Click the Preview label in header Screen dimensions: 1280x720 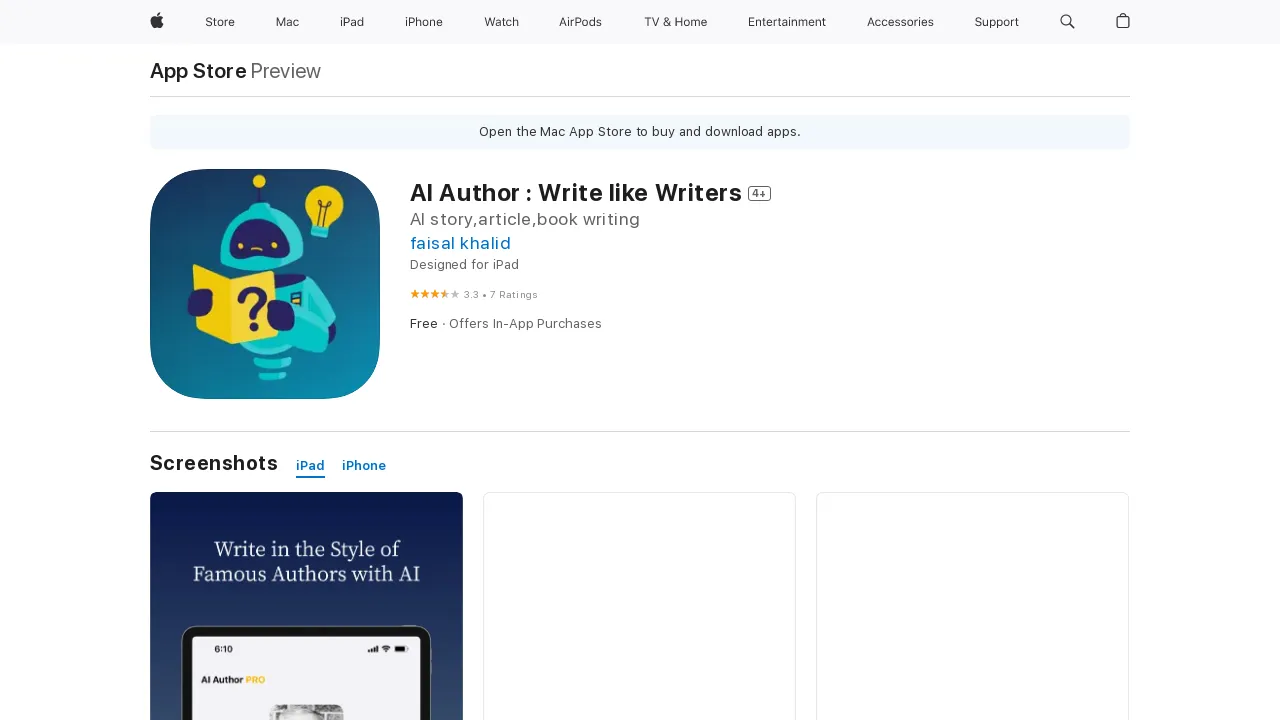click(285, 71)
